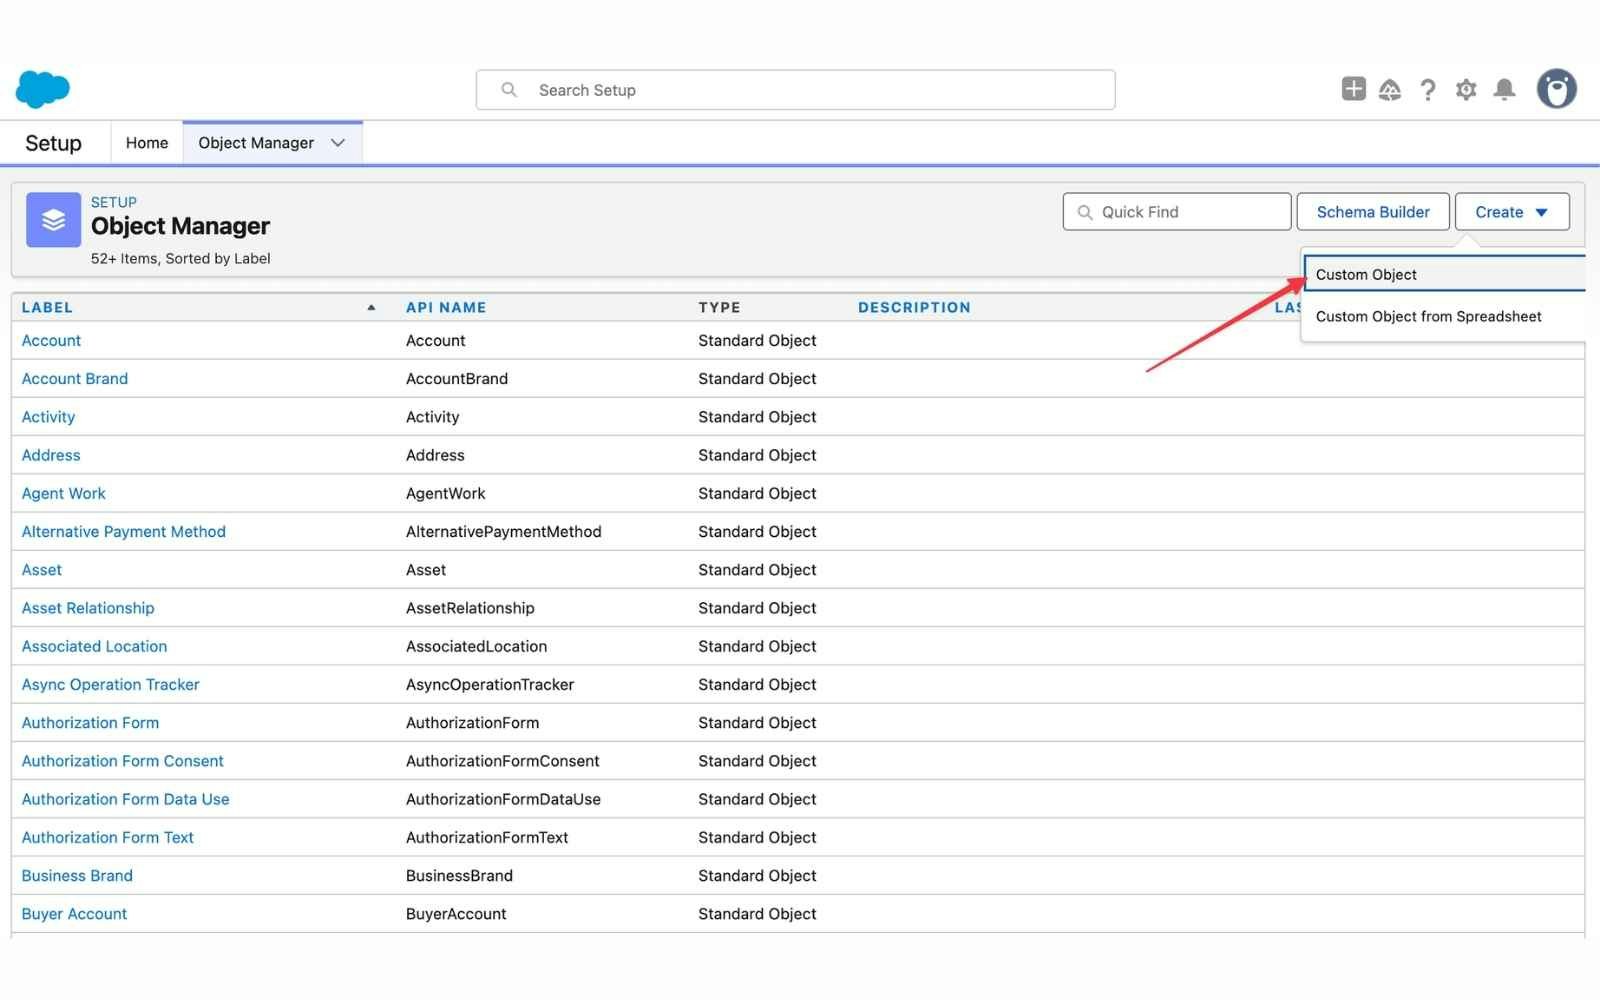Sort by the API NAME column header
Screen dimensions: 1600x1000
click(446, 308)
